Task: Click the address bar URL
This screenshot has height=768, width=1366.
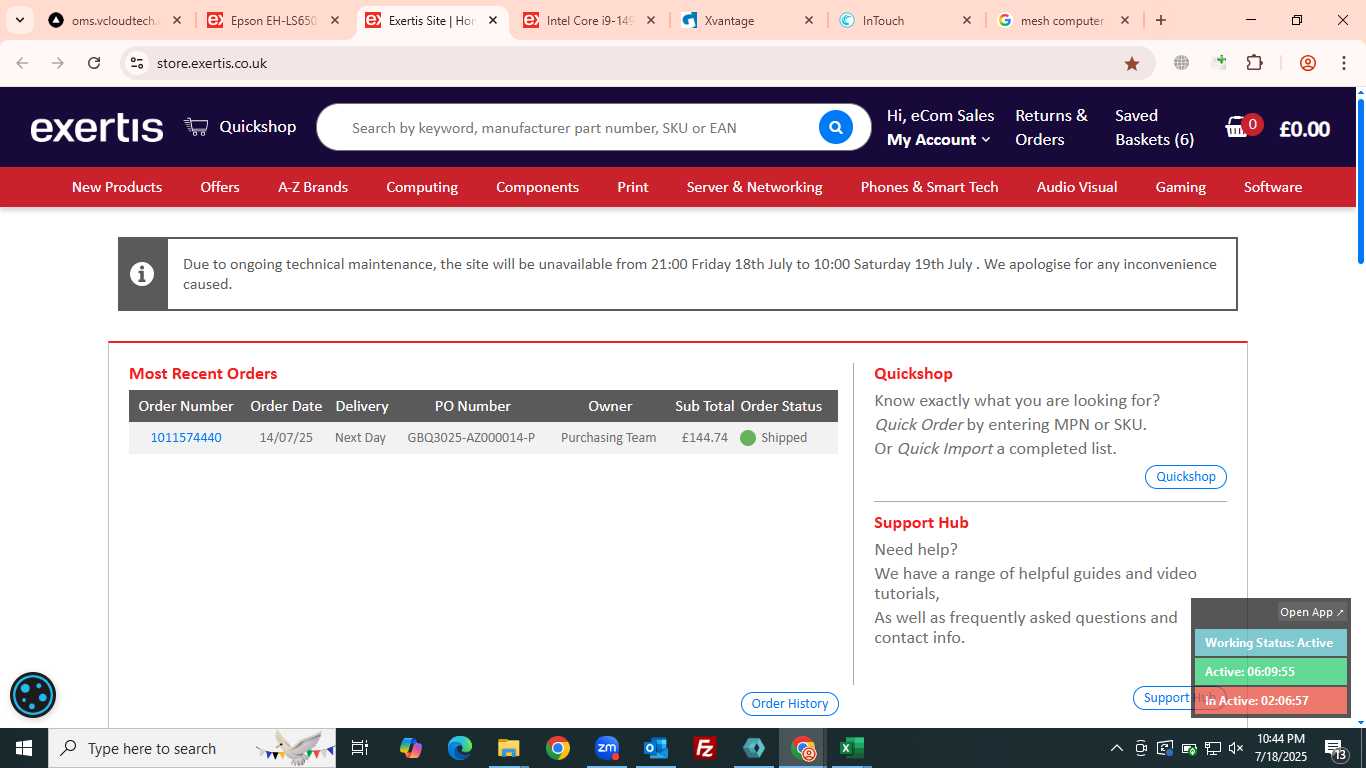Action: point(212,63)
